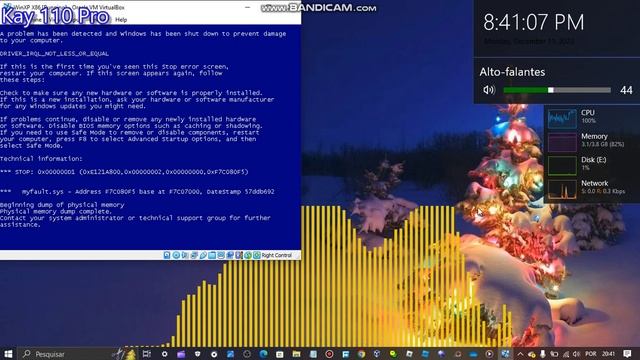This screenshot has height=360, width=640.
Task: Click the CPU usage graph widget
Action: 562,118
